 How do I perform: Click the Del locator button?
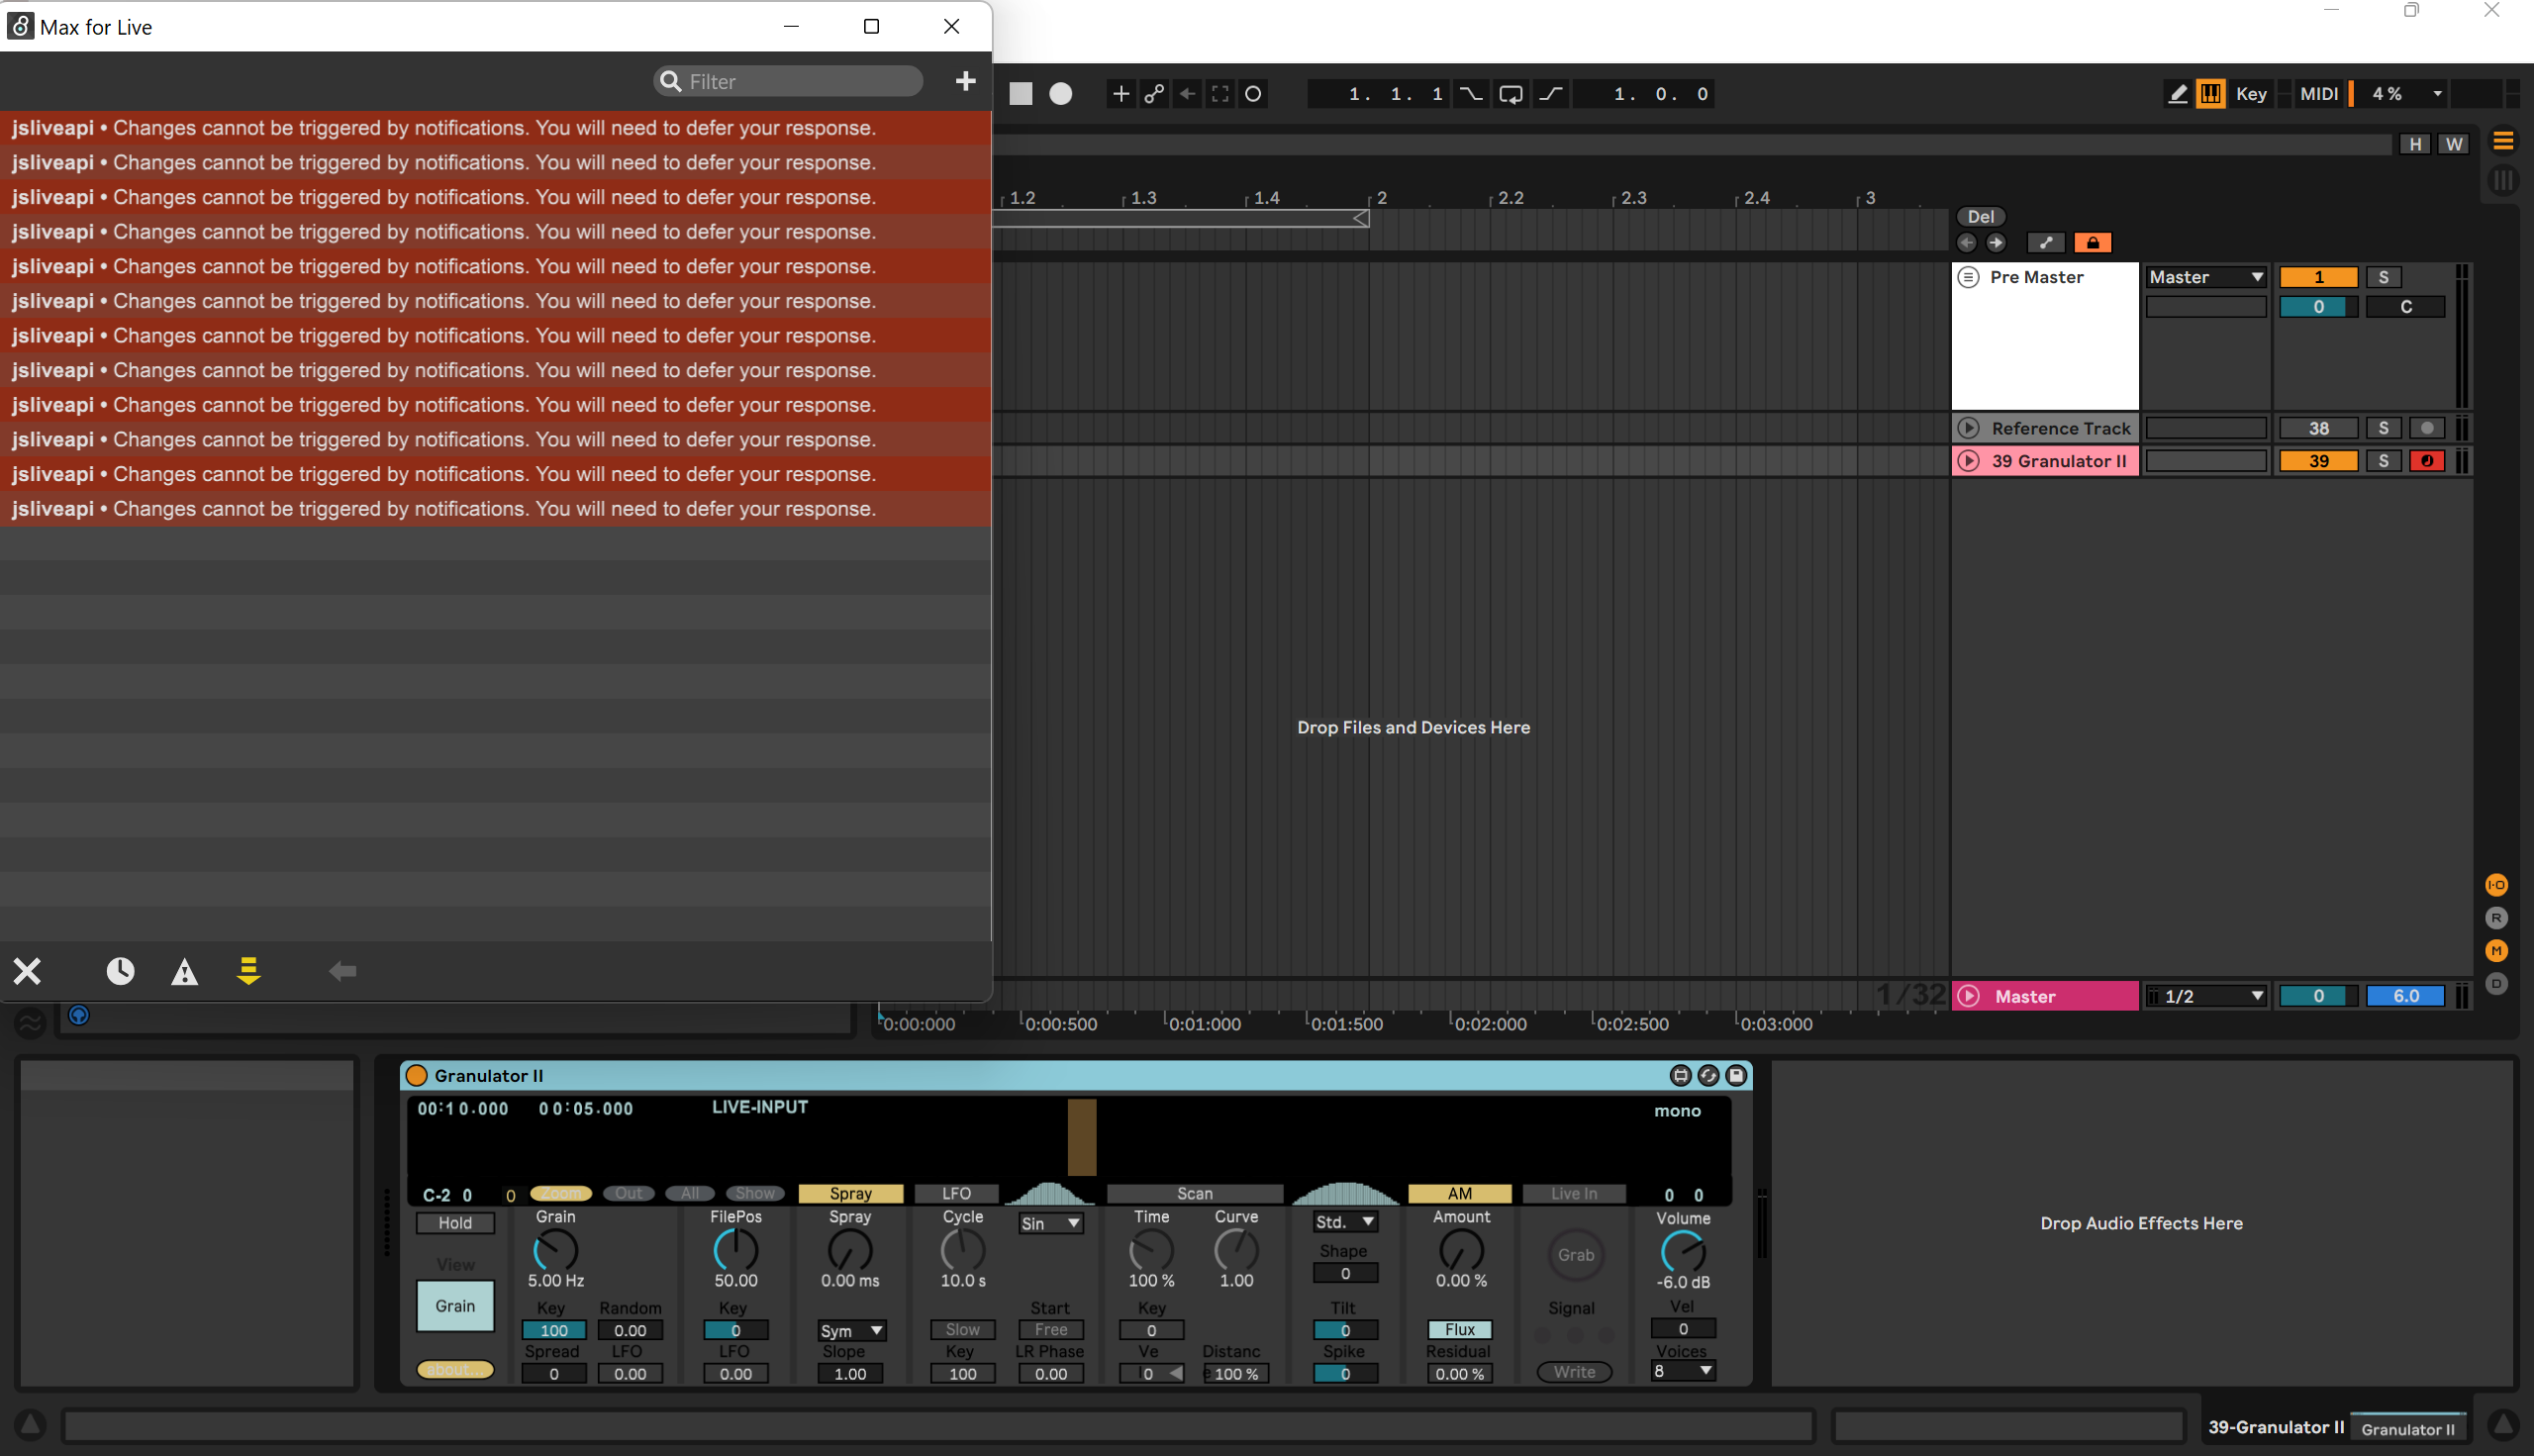[x=1980, y=217]
